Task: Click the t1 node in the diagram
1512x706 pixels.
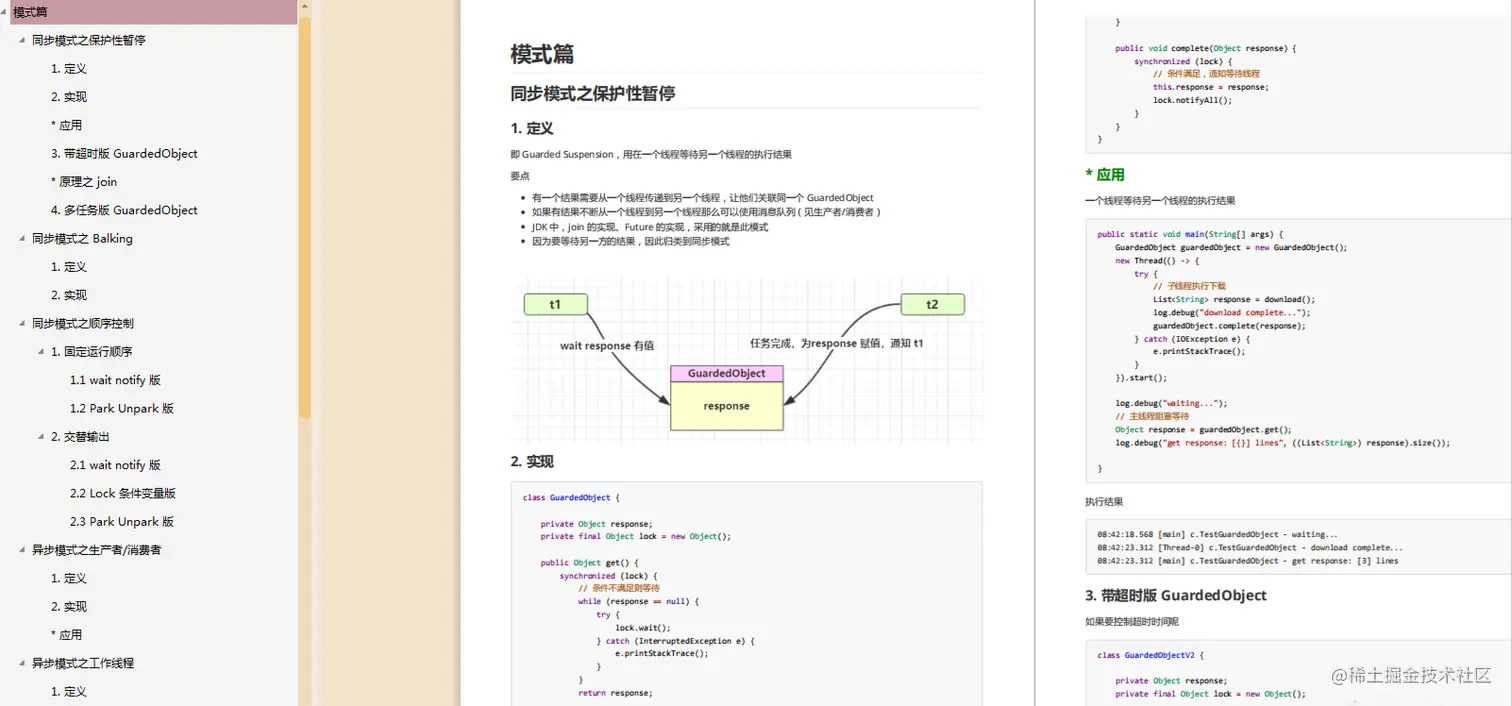Action: [x=555, y=304]
